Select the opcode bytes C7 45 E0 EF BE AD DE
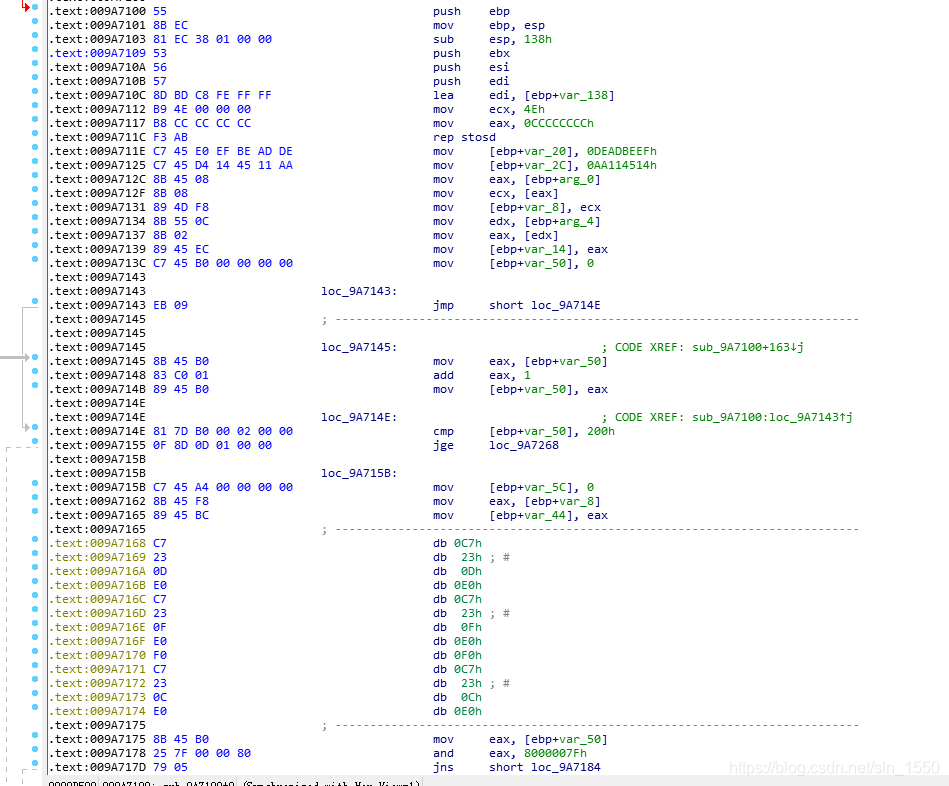The image size is (949, 786). 223,151
